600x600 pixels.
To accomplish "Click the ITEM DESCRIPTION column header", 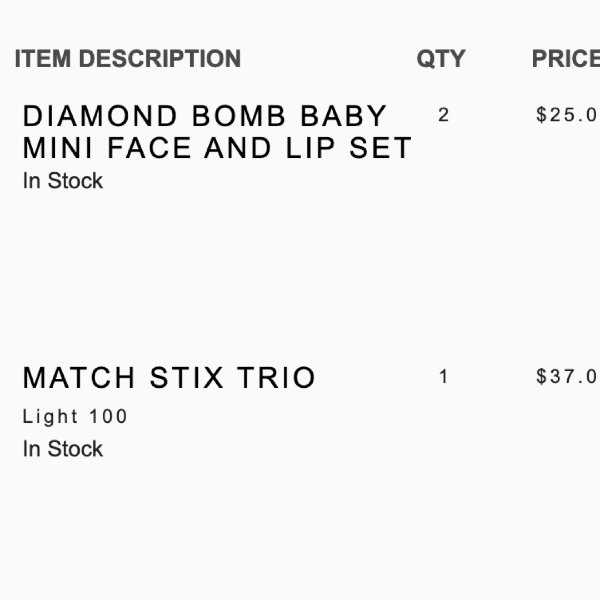I will (128, 59).
